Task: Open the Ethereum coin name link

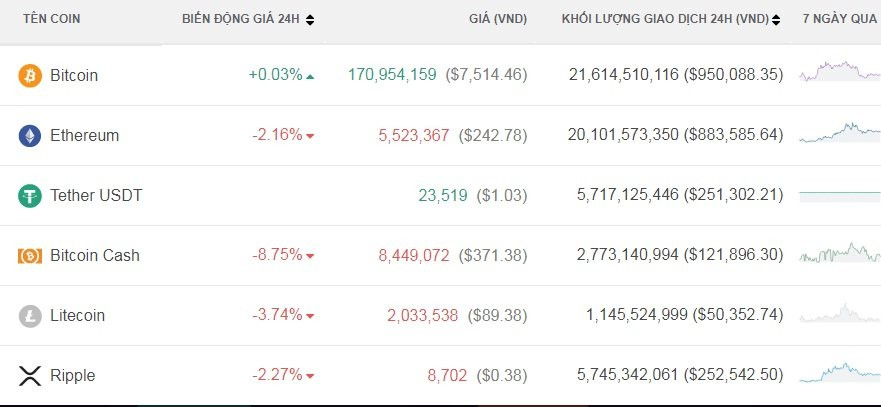Action: click(84, 135)
